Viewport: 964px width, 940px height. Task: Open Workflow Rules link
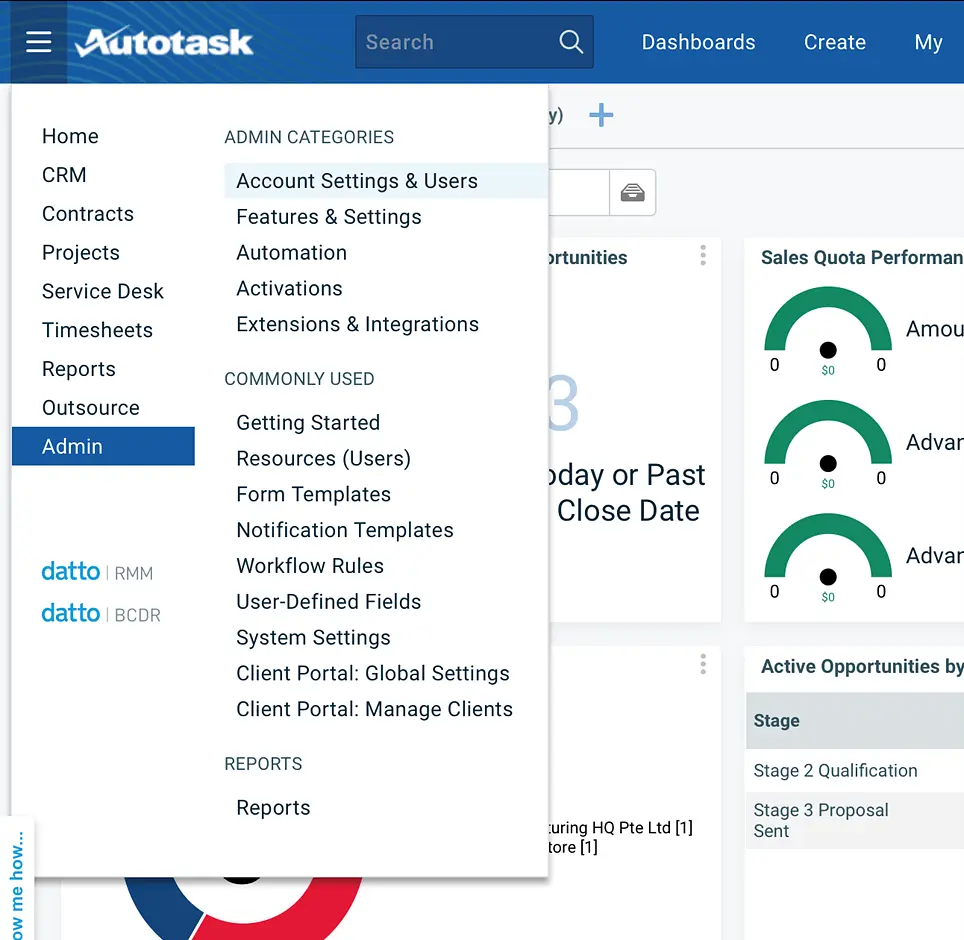(310, 566)
